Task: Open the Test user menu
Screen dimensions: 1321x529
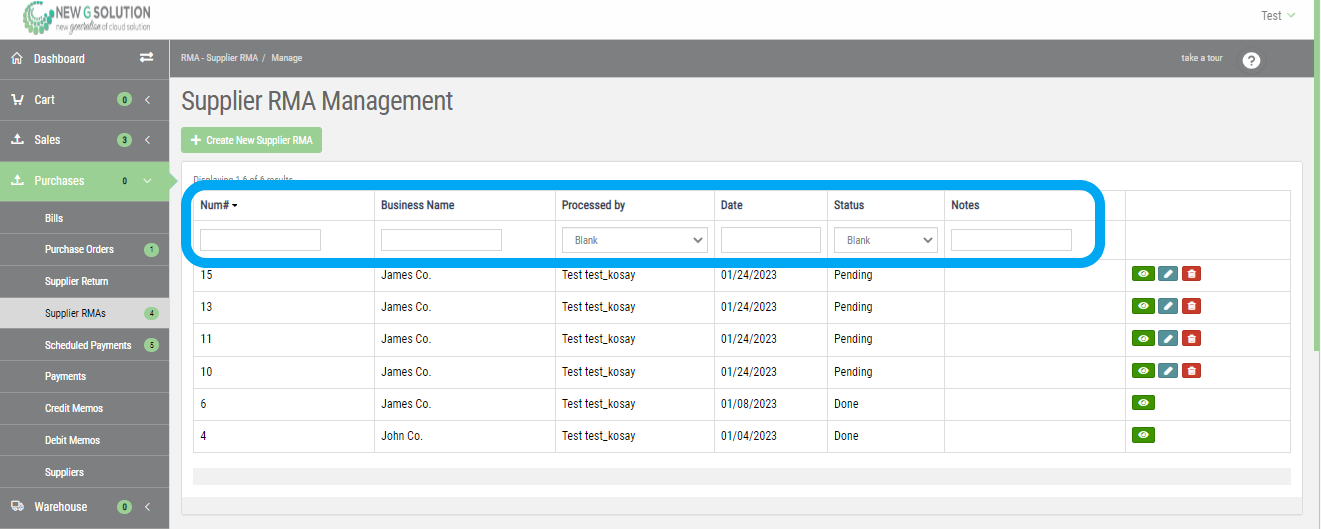Action: point(1277,16)
